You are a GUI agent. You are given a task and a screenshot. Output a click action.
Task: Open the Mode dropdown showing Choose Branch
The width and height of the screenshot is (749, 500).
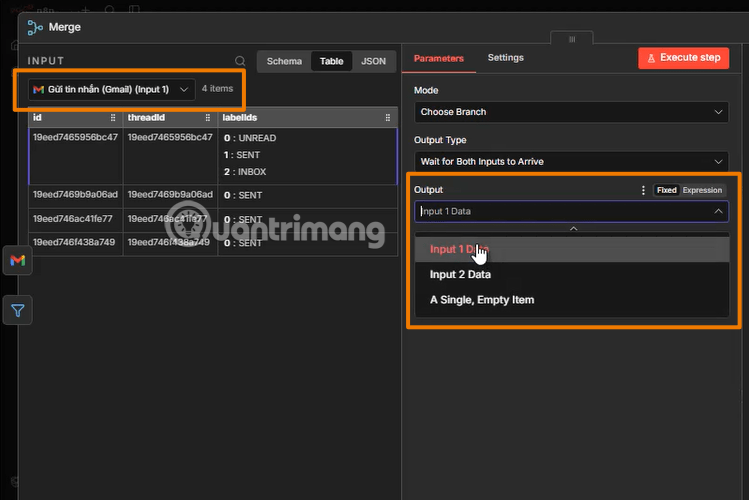point(571,112)
